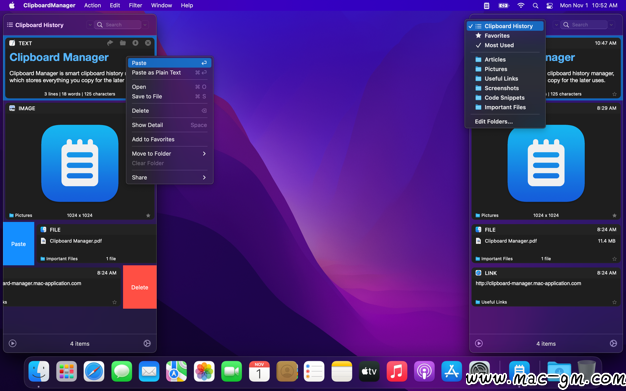626x391 pixels.
Task: Expand dropdown arrow right of right-panel search
Action: point(611,25)
